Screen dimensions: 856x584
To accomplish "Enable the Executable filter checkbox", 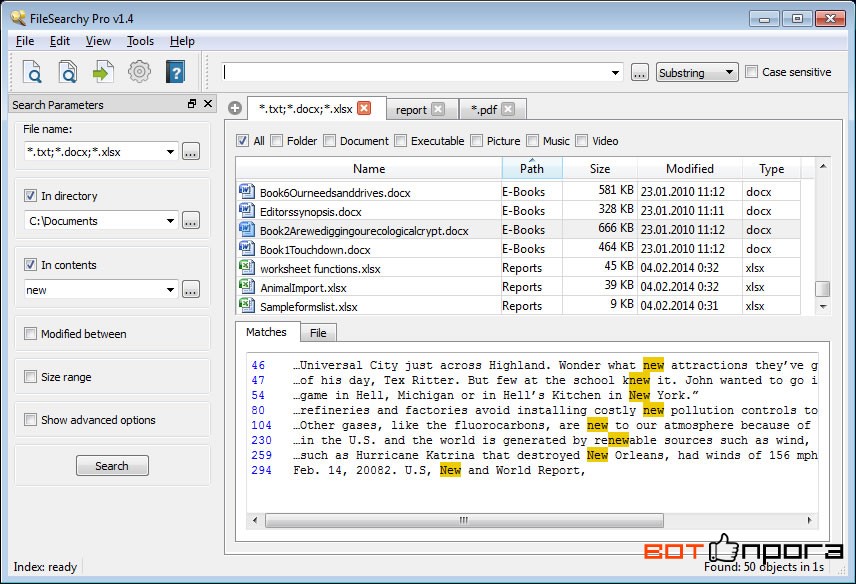I will [x=401, y=141].
